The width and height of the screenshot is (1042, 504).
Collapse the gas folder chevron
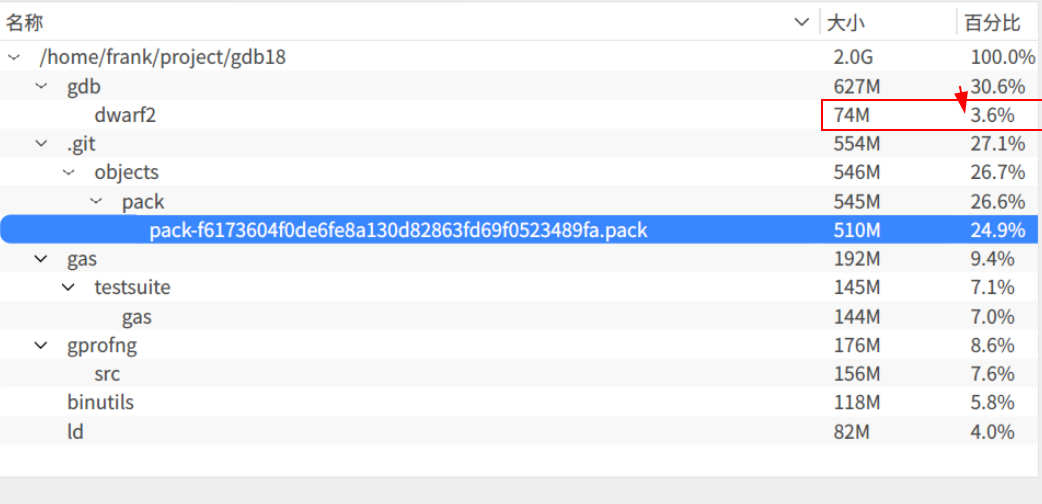(x=41, y=260)
